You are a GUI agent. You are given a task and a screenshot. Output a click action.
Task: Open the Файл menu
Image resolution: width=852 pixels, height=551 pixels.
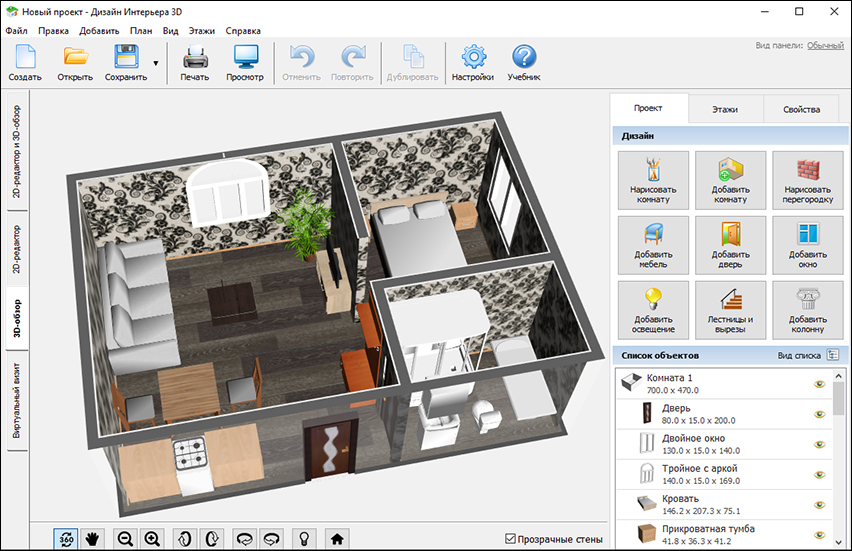pyautogui.click(x=16, y=31)
